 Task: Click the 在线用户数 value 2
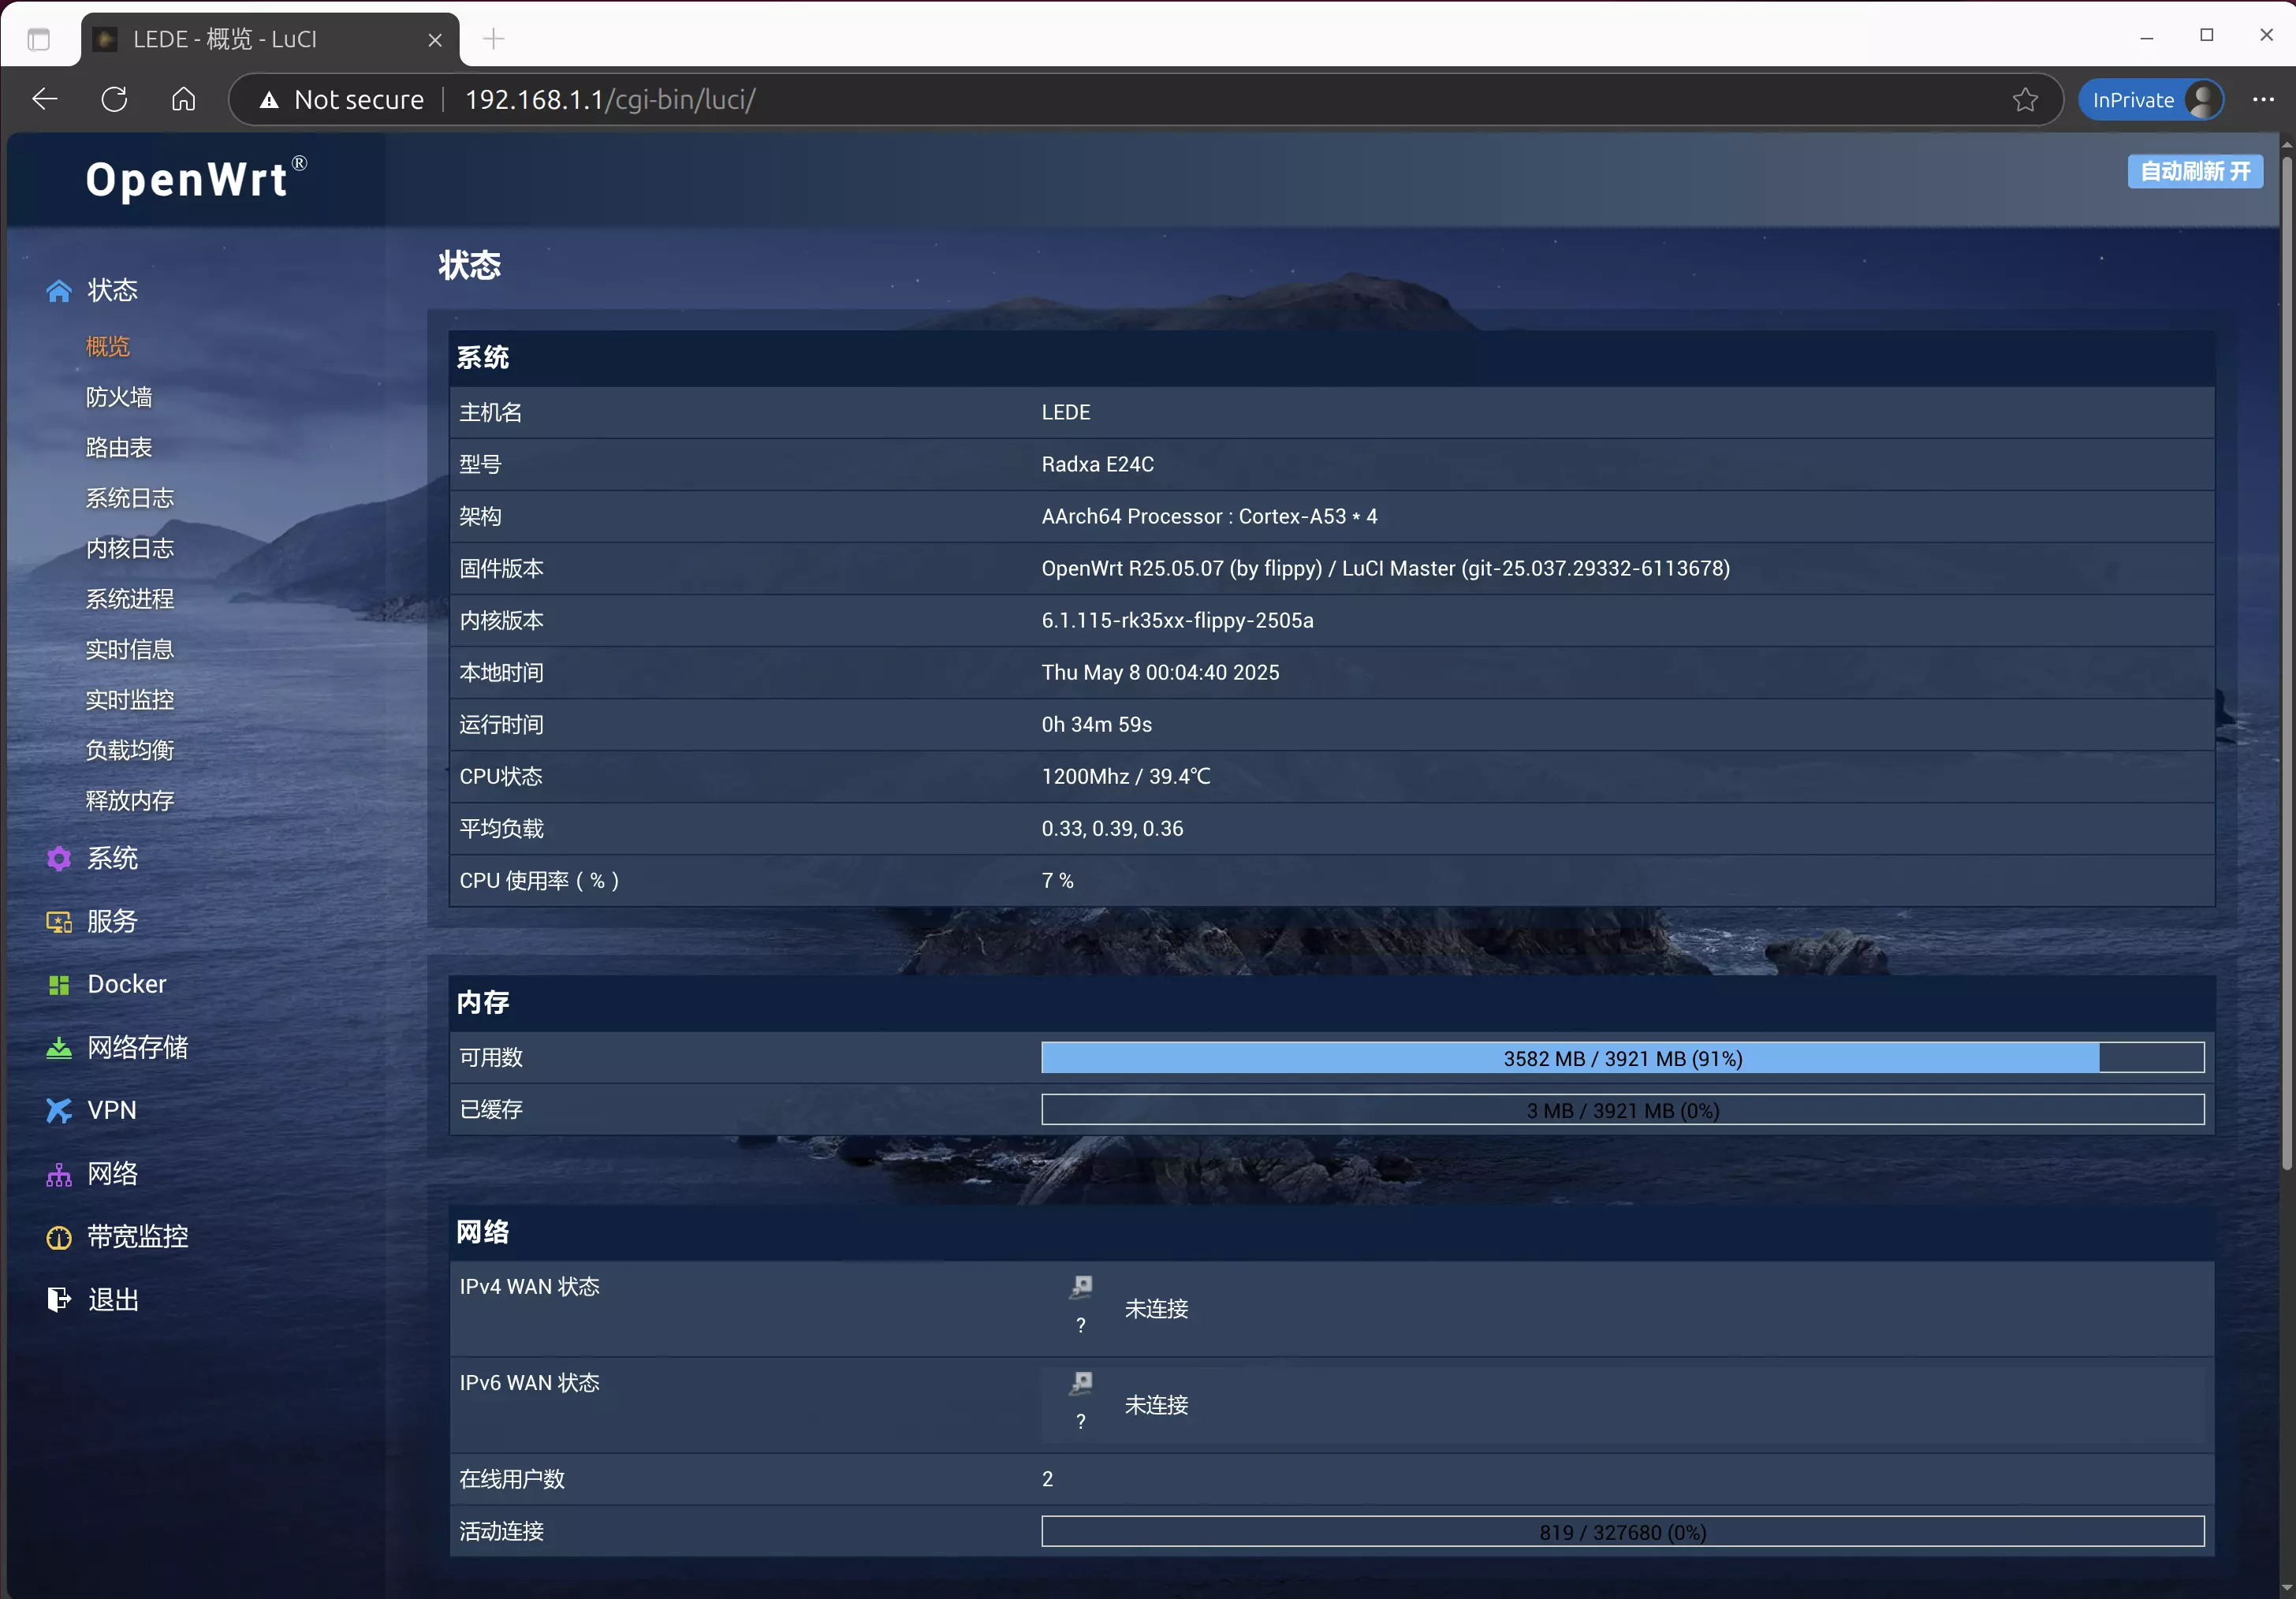(x=1047, y=1479)
